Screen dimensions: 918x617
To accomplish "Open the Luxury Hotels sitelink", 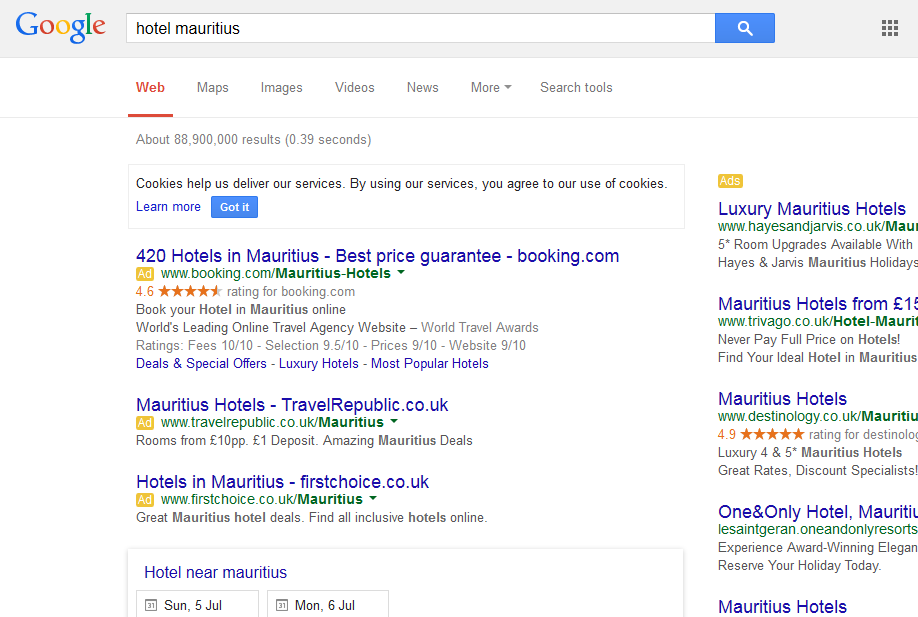I will (x=318, y=364).
